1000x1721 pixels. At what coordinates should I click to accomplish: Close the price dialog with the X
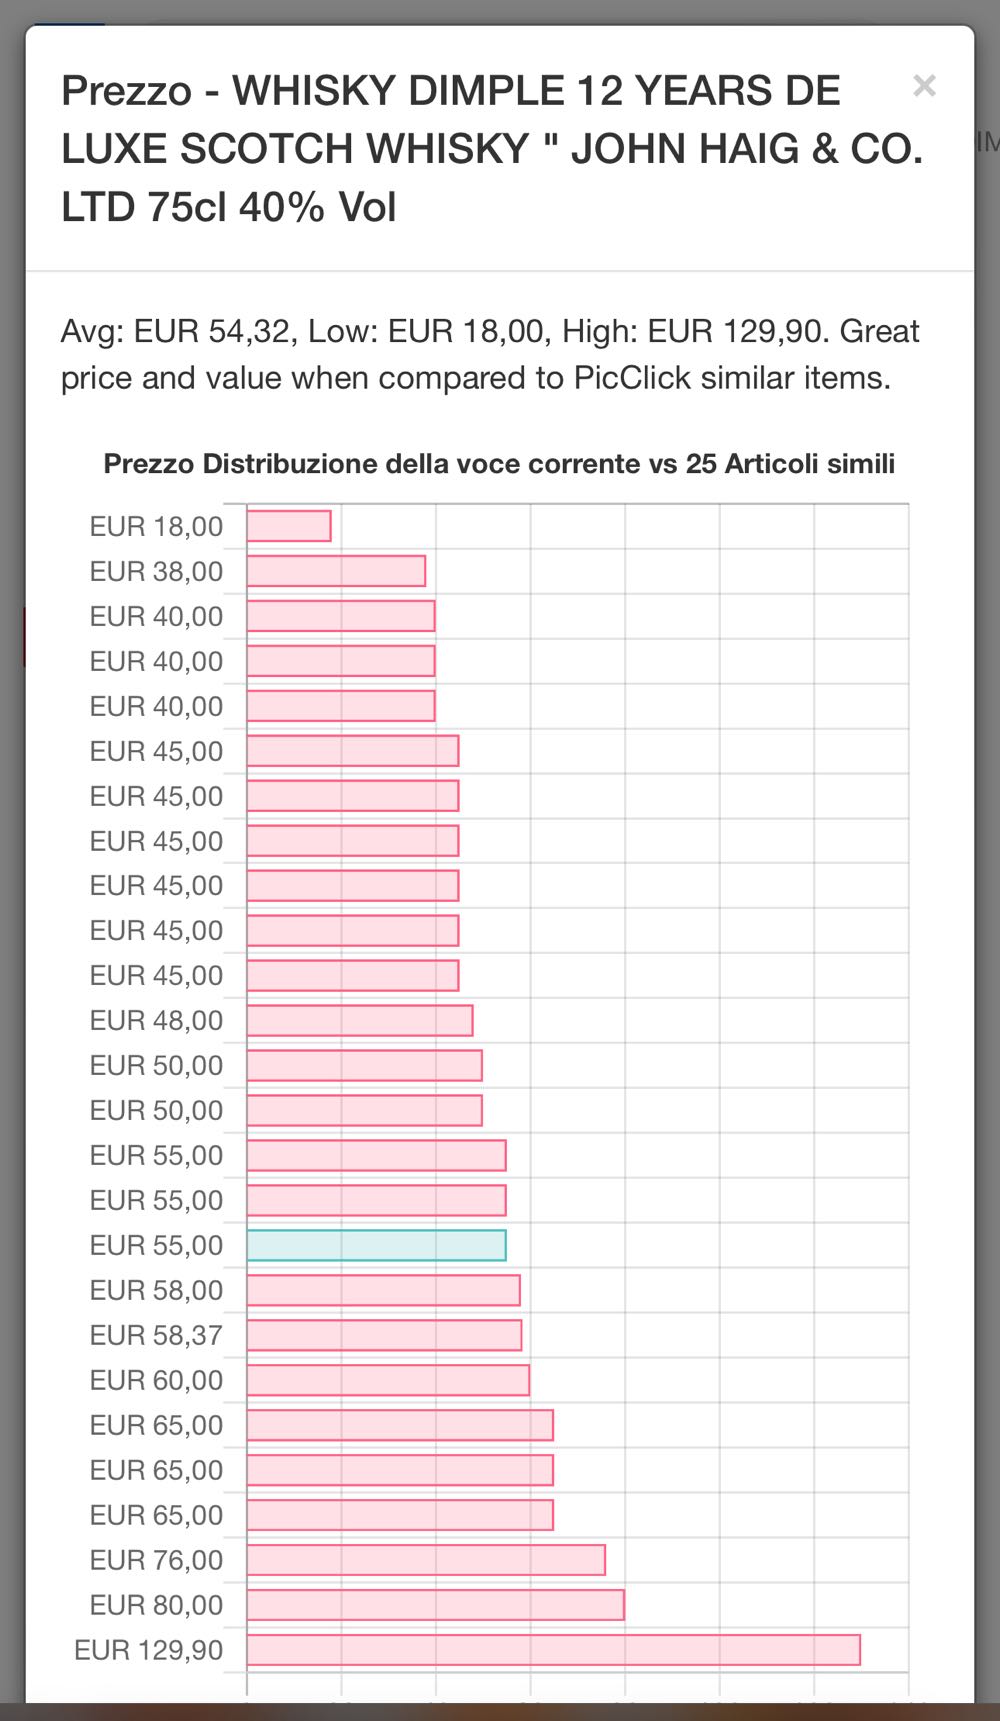click(924, 86)
